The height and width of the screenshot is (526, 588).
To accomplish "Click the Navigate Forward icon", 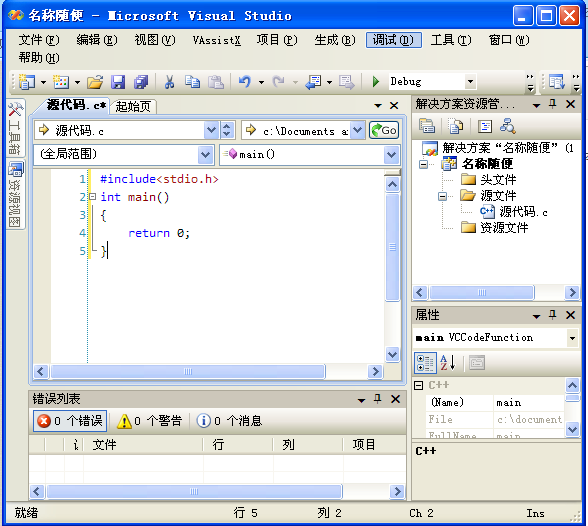I will coord(346,82).
